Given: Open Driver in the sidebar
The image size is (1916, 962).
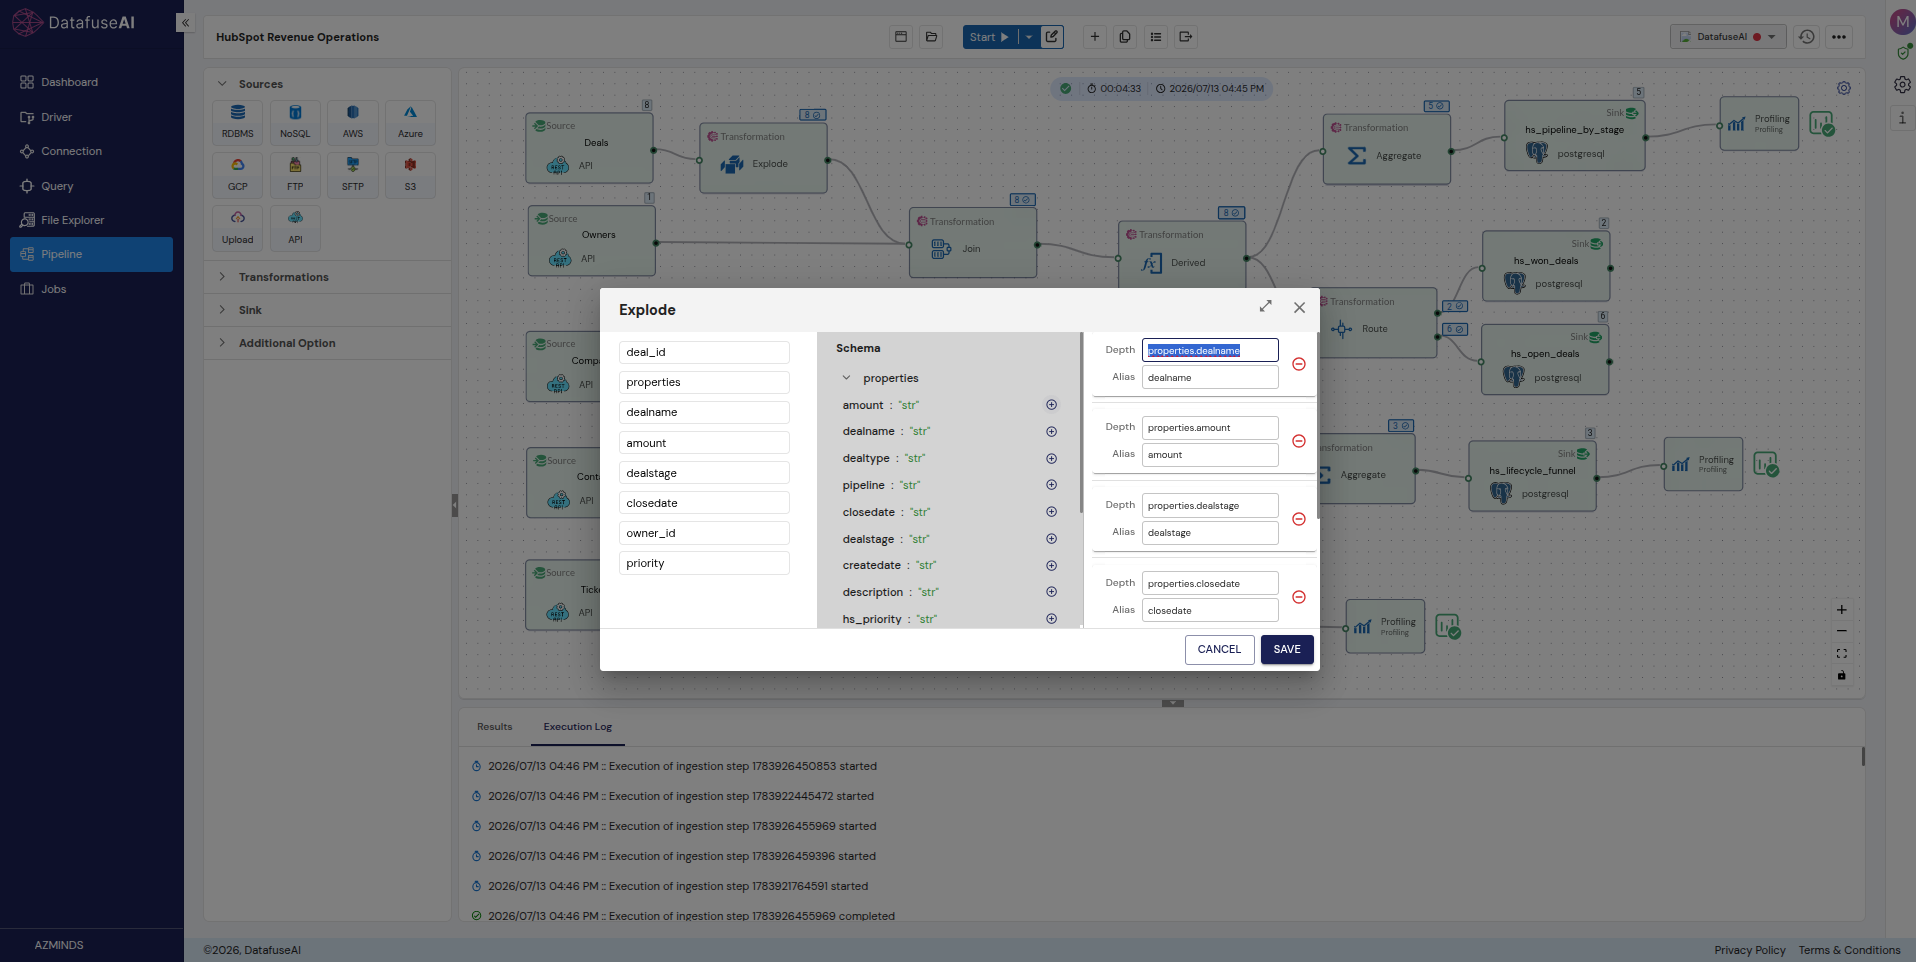Looking at the screenshot, I should tap(91, 117).
